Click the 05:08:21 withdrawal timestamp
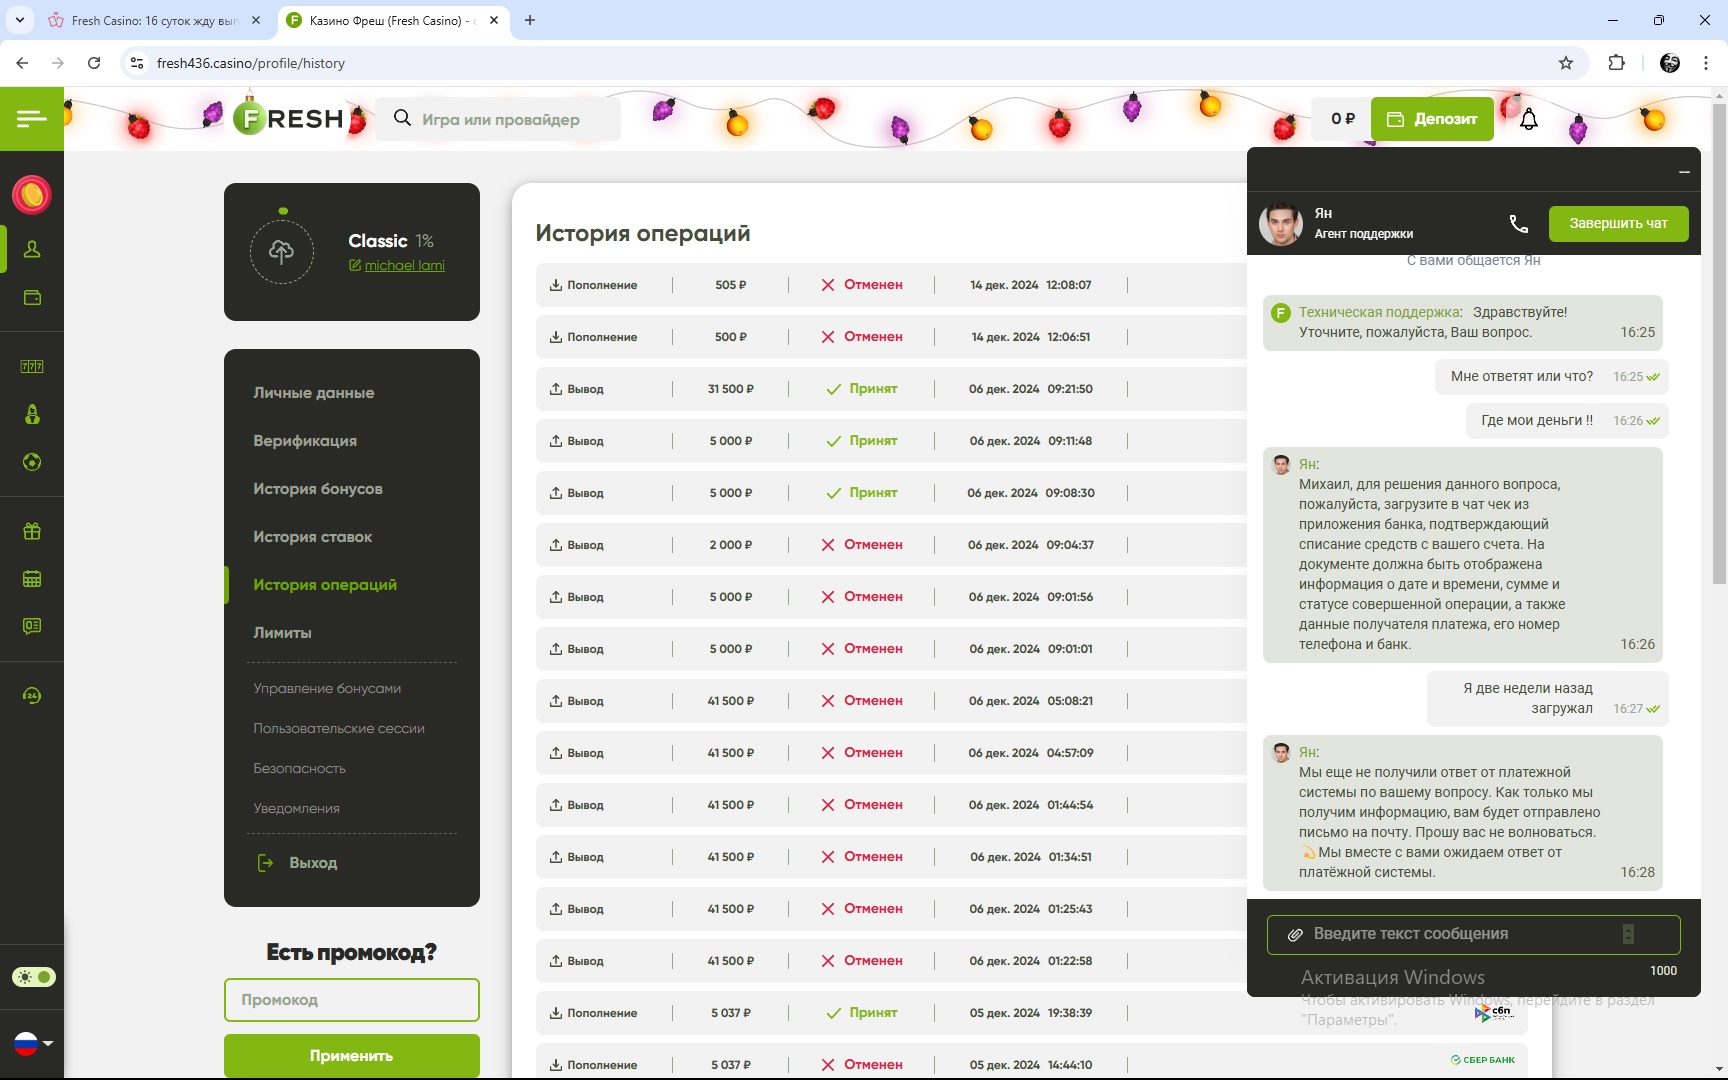 coord(1031,701)
